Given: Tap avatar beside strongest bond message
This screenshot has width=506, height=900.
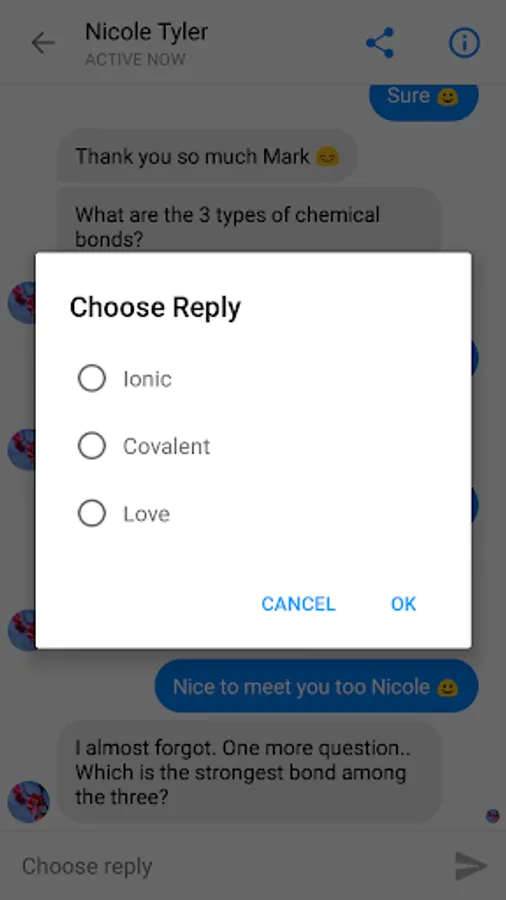Looking at the screenshot, I should click(29, 802).
